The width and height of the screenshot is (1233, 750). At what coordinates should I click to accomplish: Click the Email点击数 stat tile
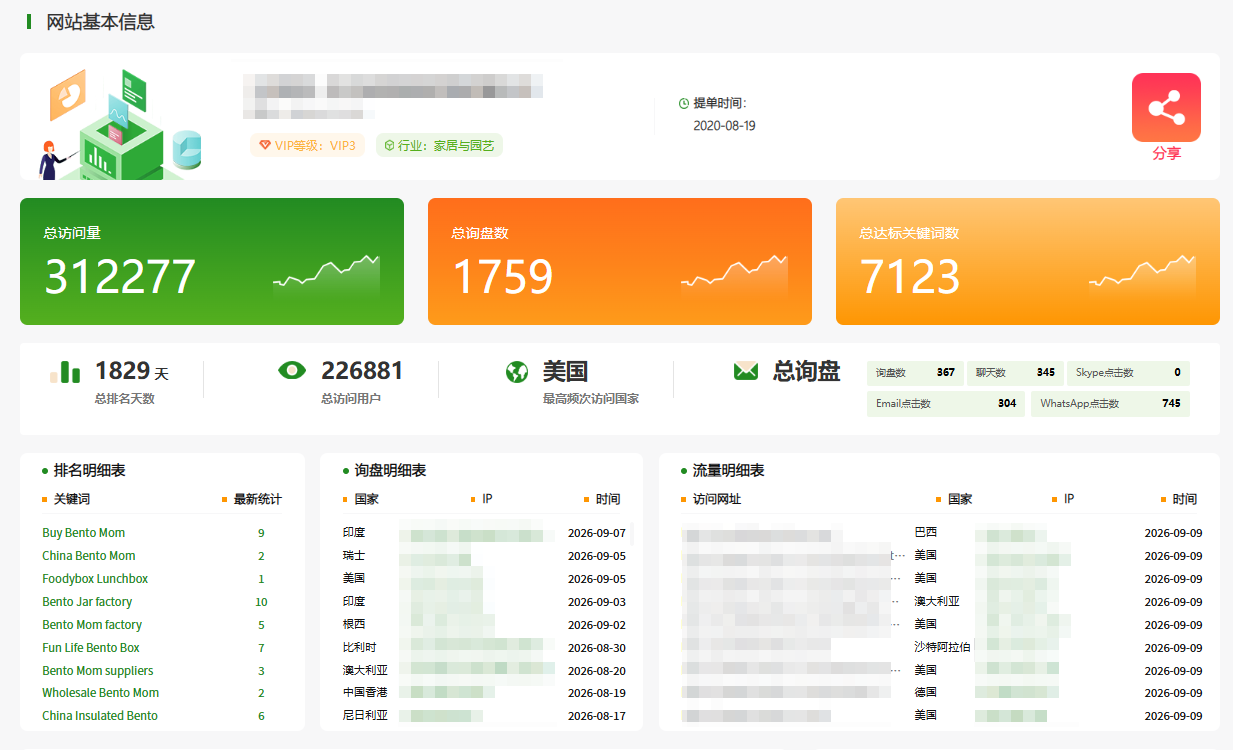click(x=946, y=404)
